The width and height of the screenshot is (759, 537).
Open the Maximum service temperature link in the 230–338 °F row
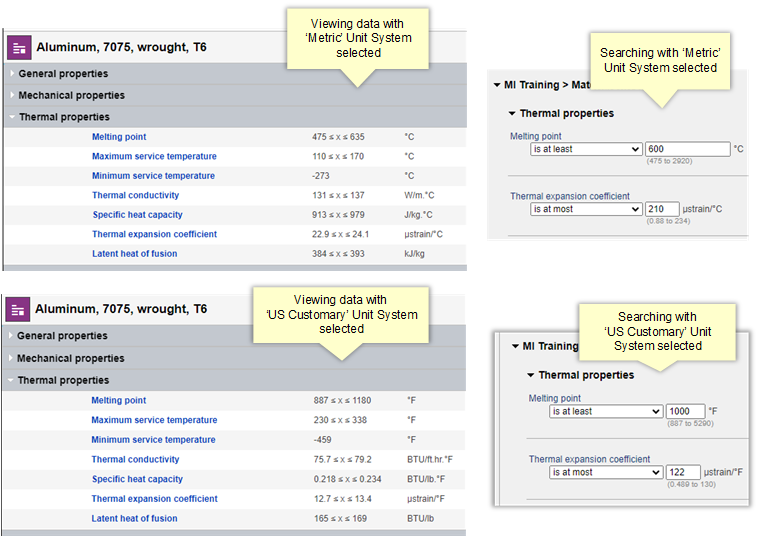coord(153,420)
